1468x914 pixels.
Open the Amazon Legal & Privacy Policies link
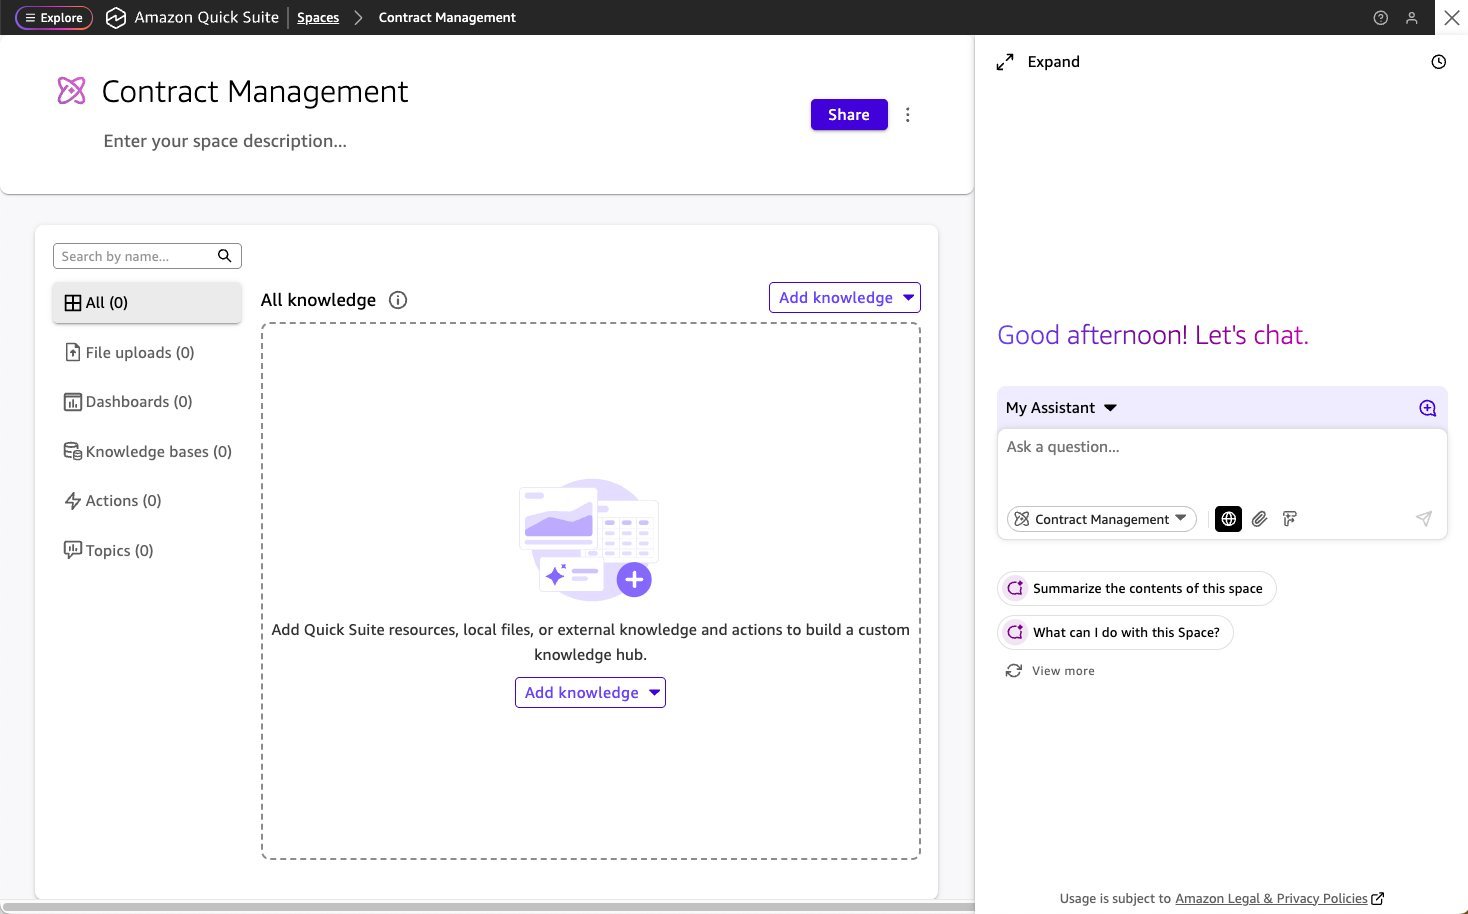1271,898
